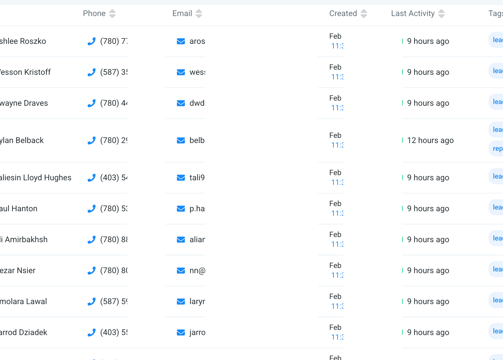Image resolution: width=503 pixels, height=360 pixels.
Task: Sort contacts by Phone column arrows
Action: coord(112,14)
